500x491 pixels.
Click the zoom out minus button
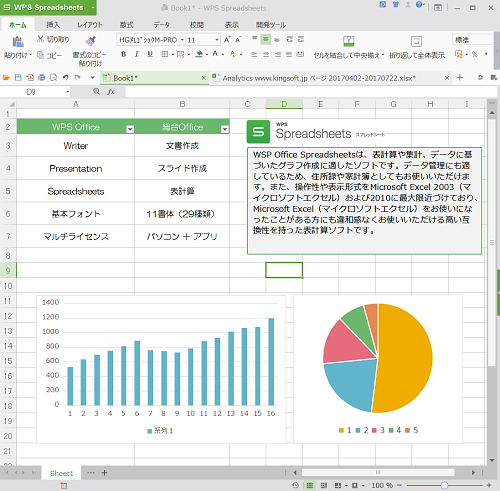pyautogui.click(x=399, y=485)
